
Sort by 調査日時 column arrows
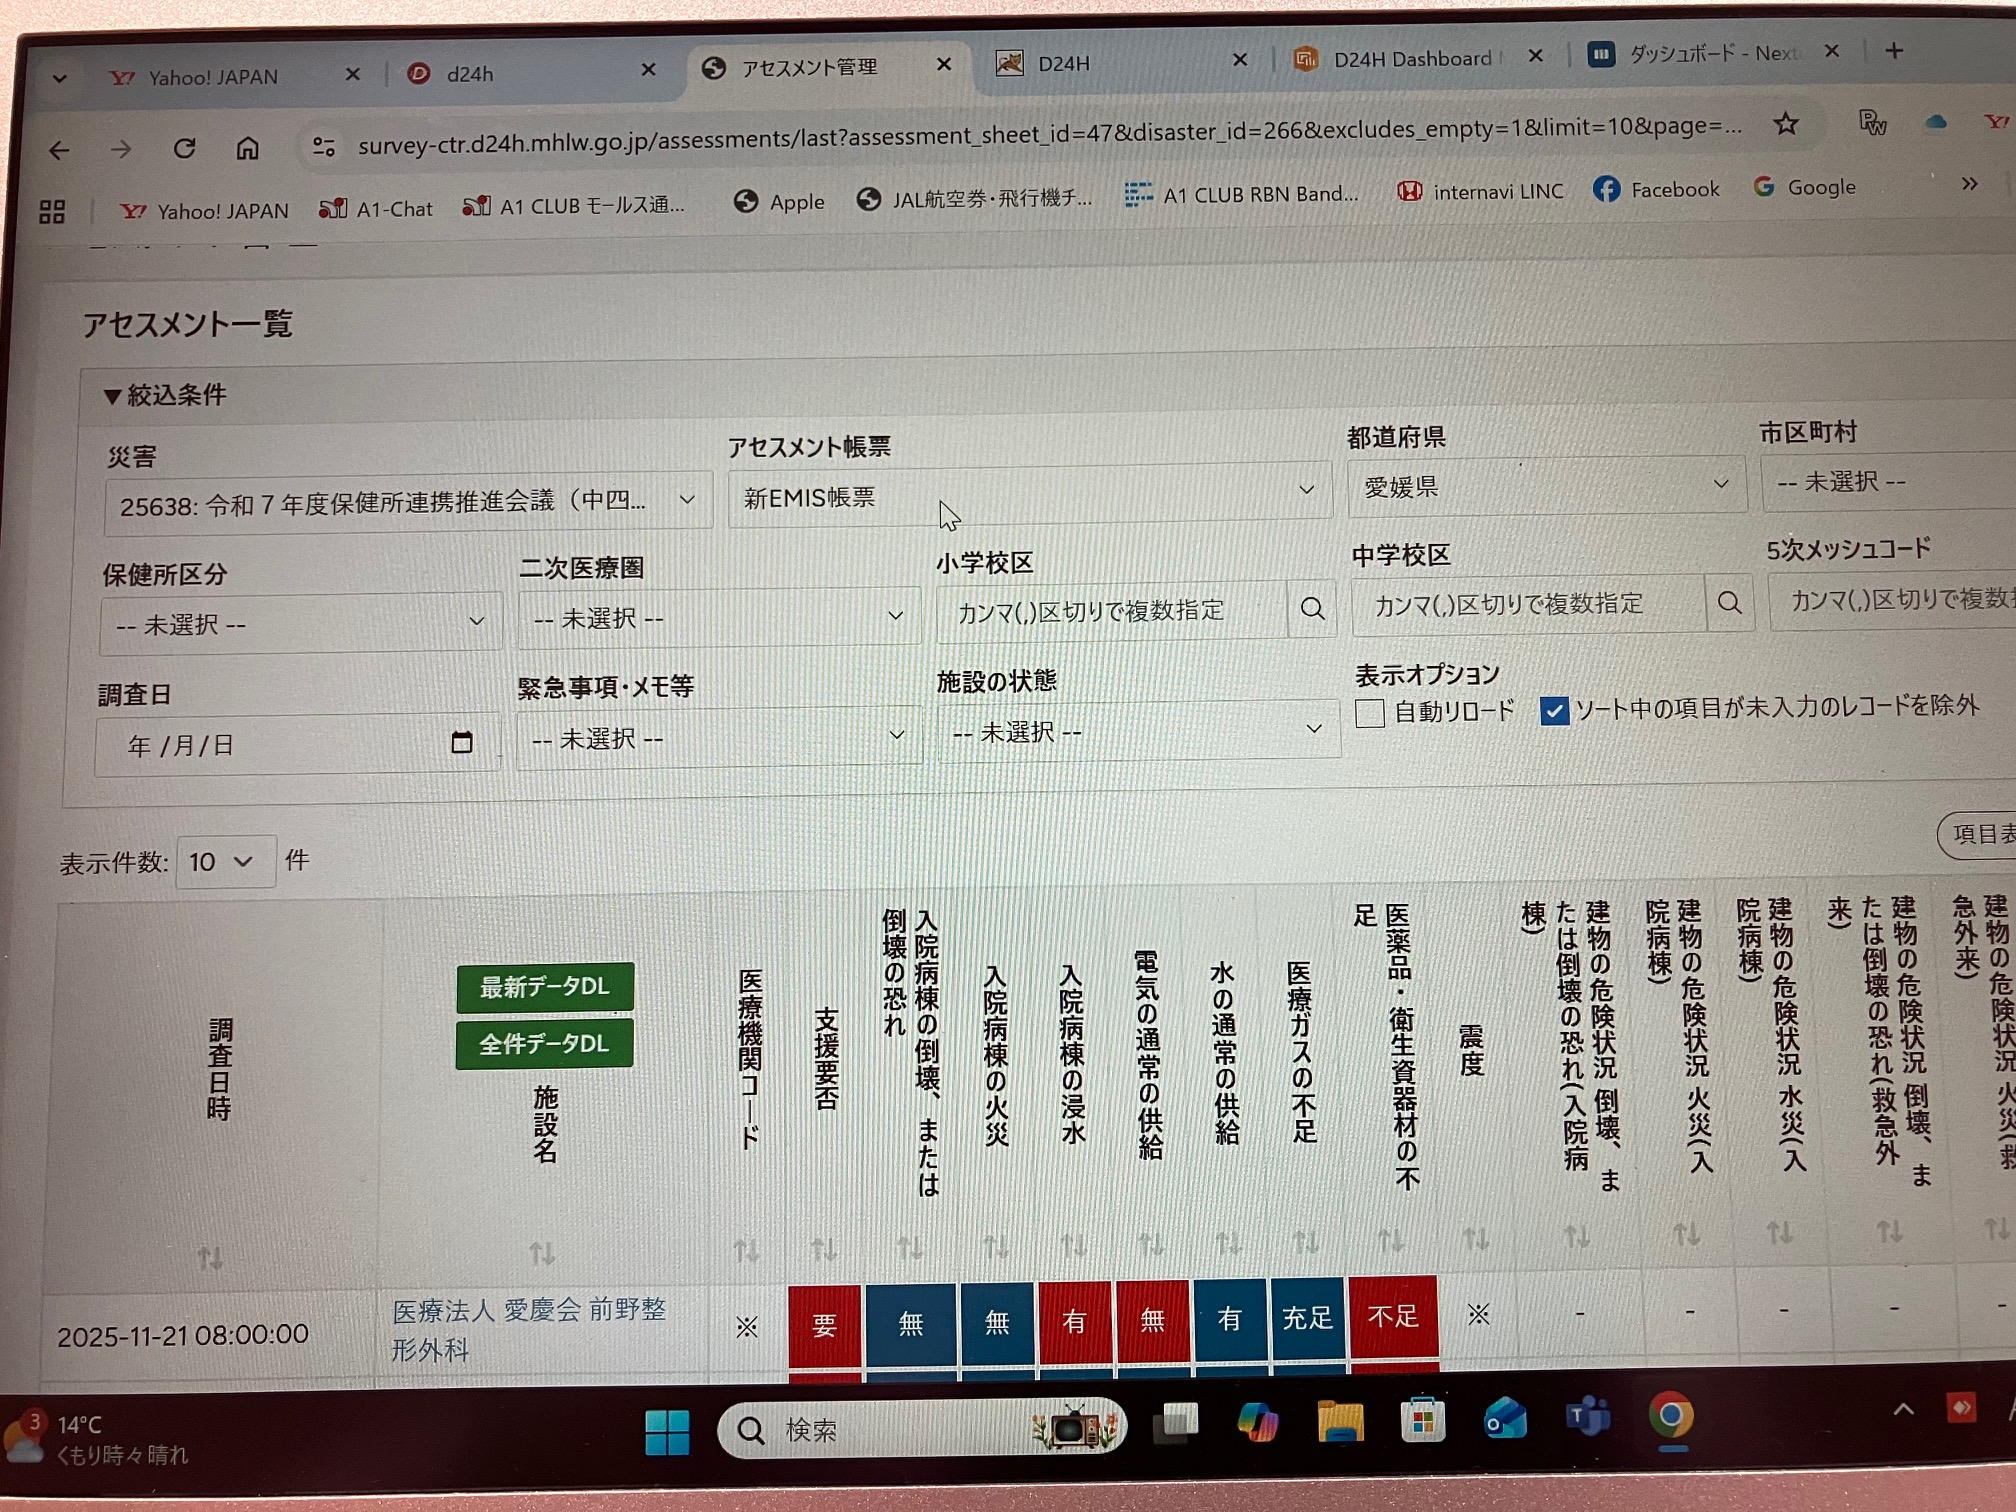210,1256
